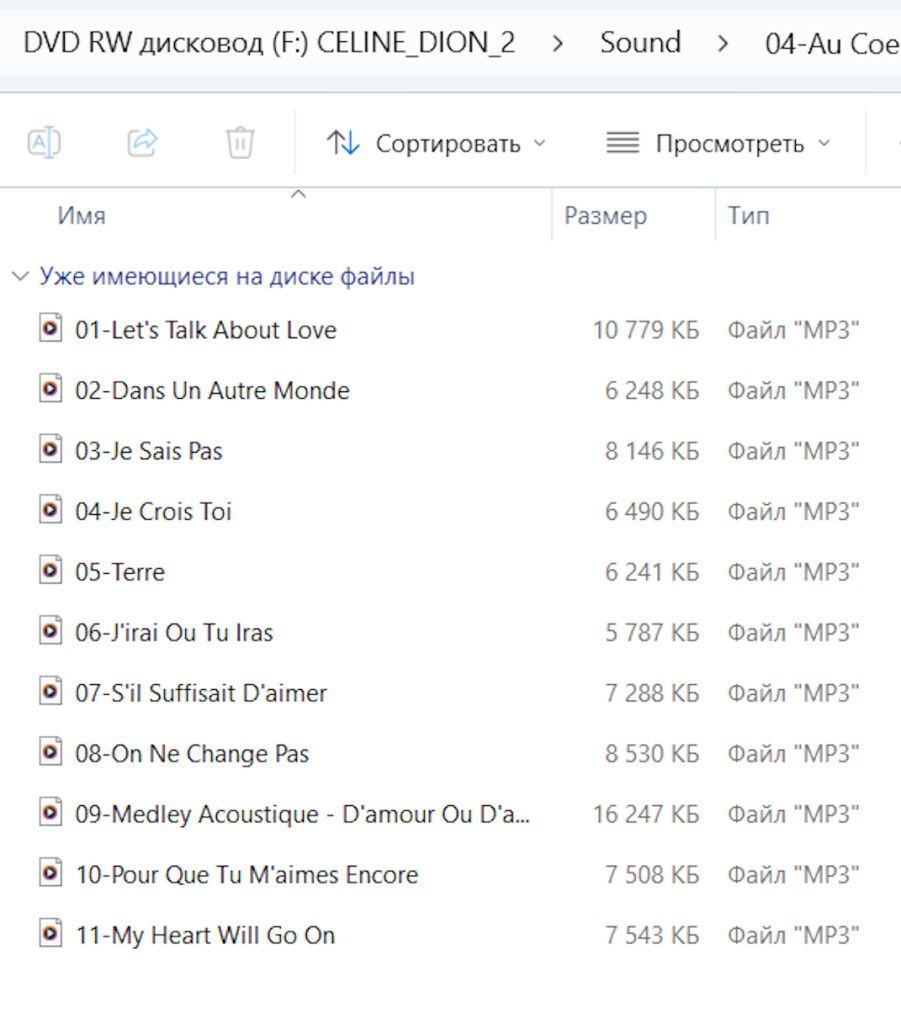Screen dimensions: 901x1024
Task: Click the Rename toolbar icon
Action: click(x=44, y=142)
